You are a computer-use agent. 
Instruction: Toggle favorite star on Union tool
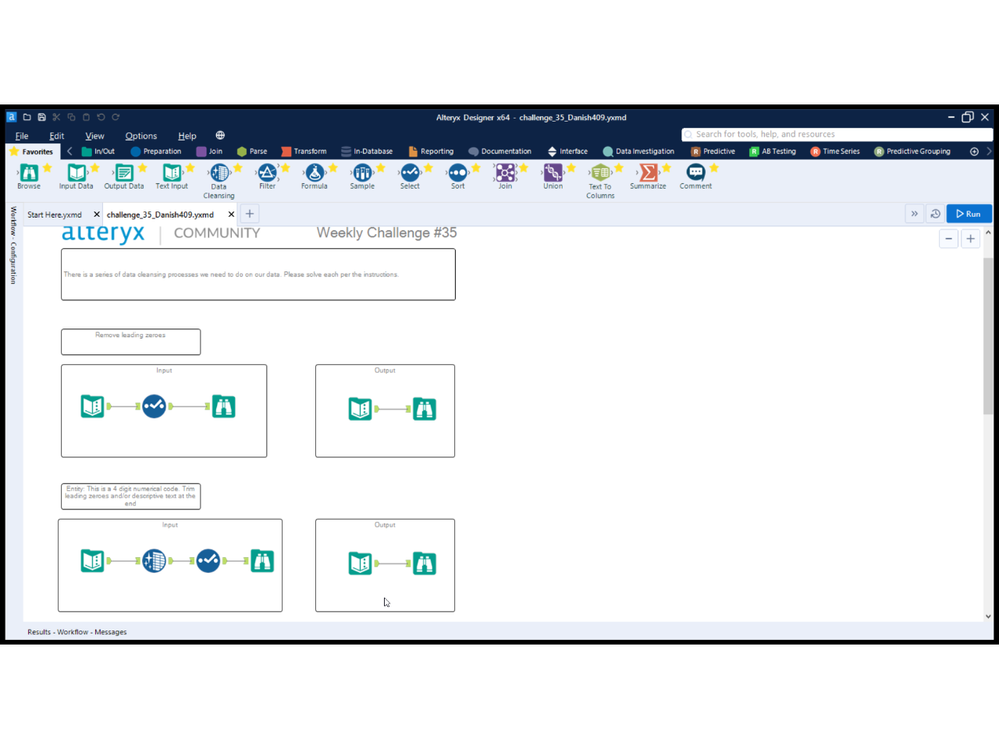(571, 168)
